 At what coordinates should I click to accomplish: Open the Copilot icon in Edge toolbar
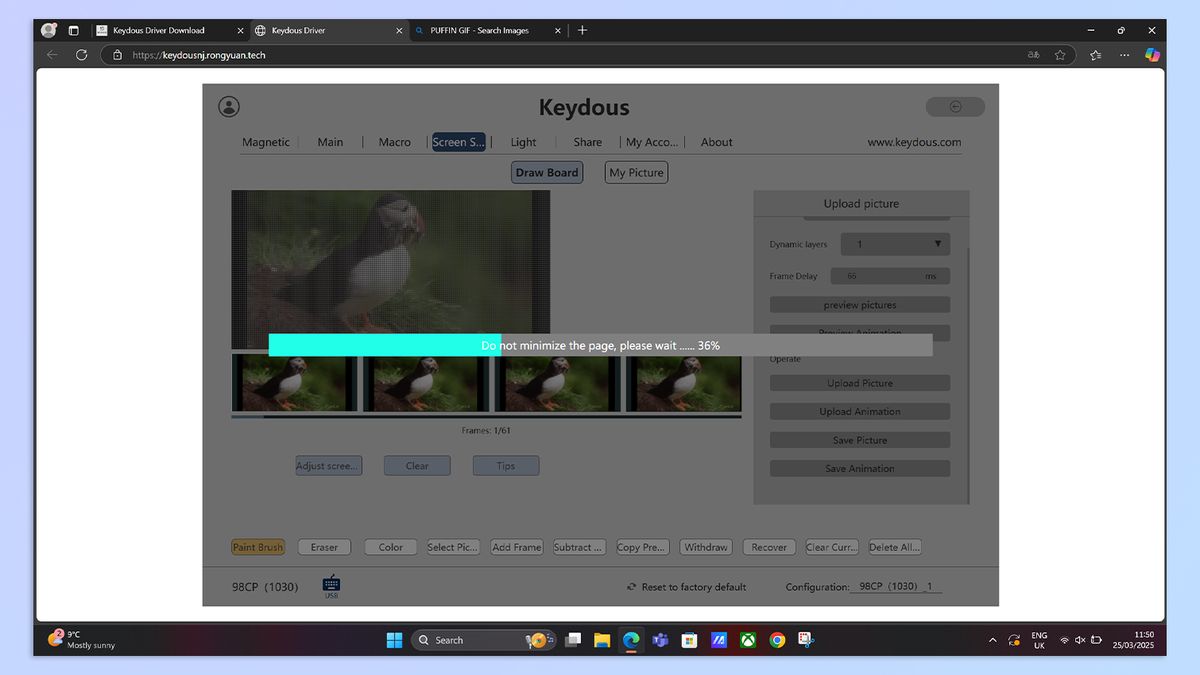coord(1152,55)
